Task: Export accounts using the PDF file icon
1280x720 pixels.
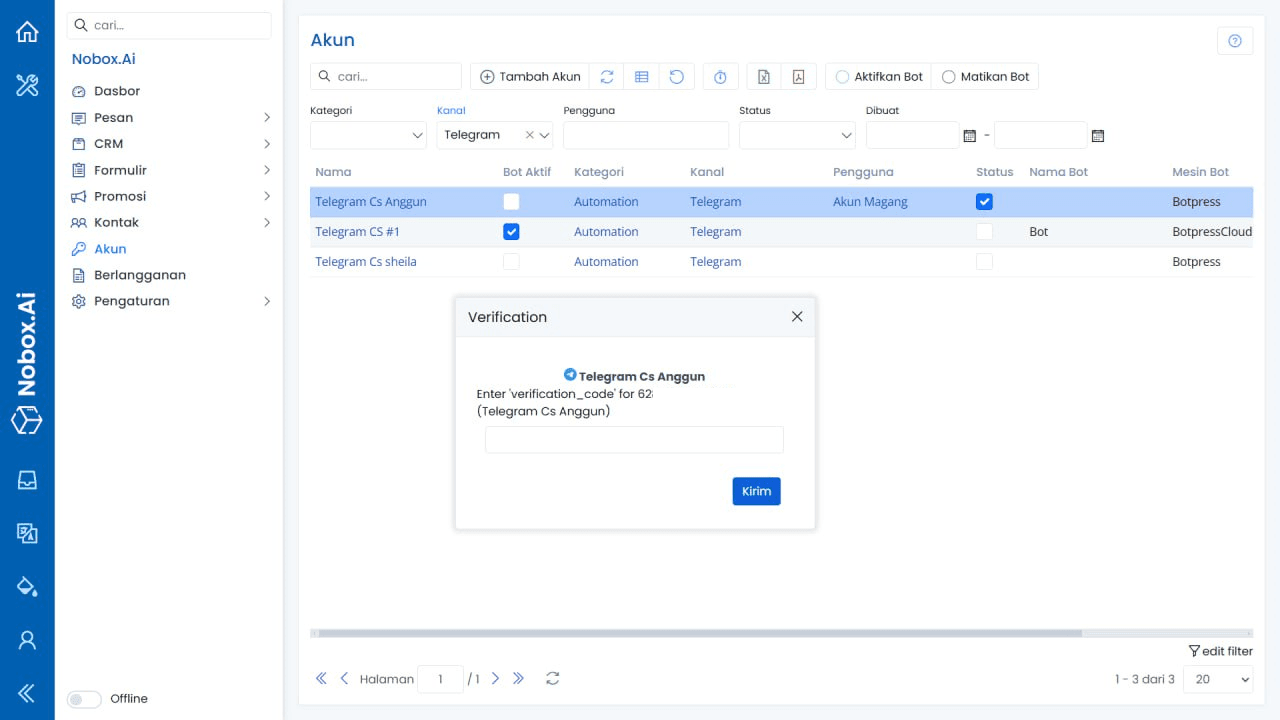Action: click(x=798, y=76)
